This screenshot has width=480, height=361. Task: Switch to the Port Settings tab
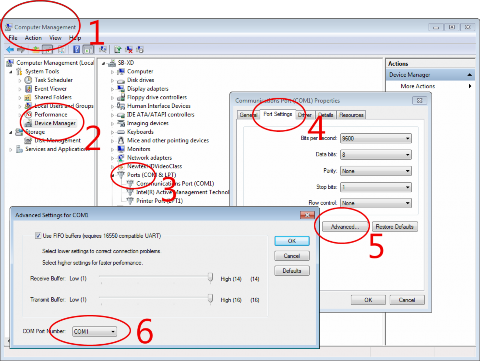(x=278, y=114)
